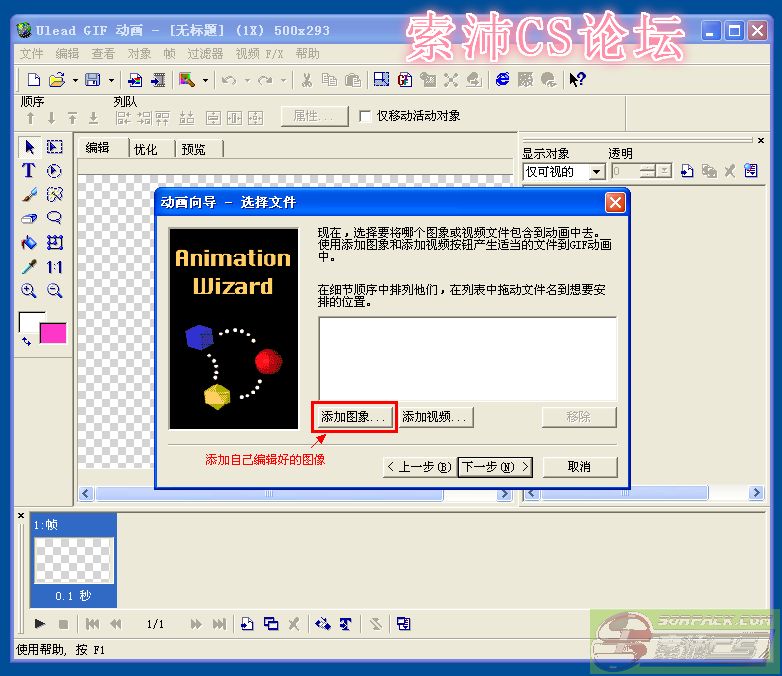
Task: Click the white foreground color swatch
Action: coord(29,322)
